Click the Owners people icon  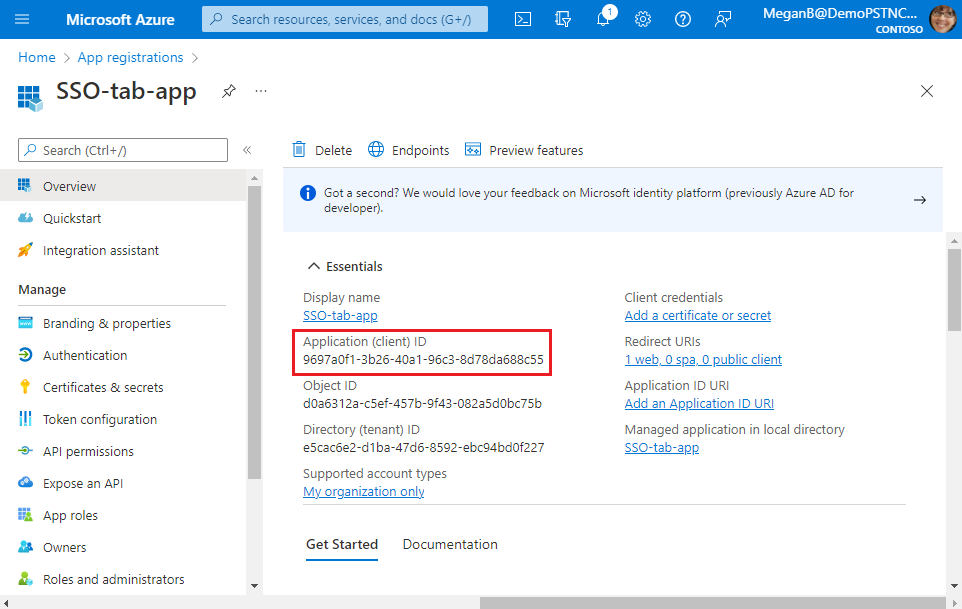[x=25, y=546]
